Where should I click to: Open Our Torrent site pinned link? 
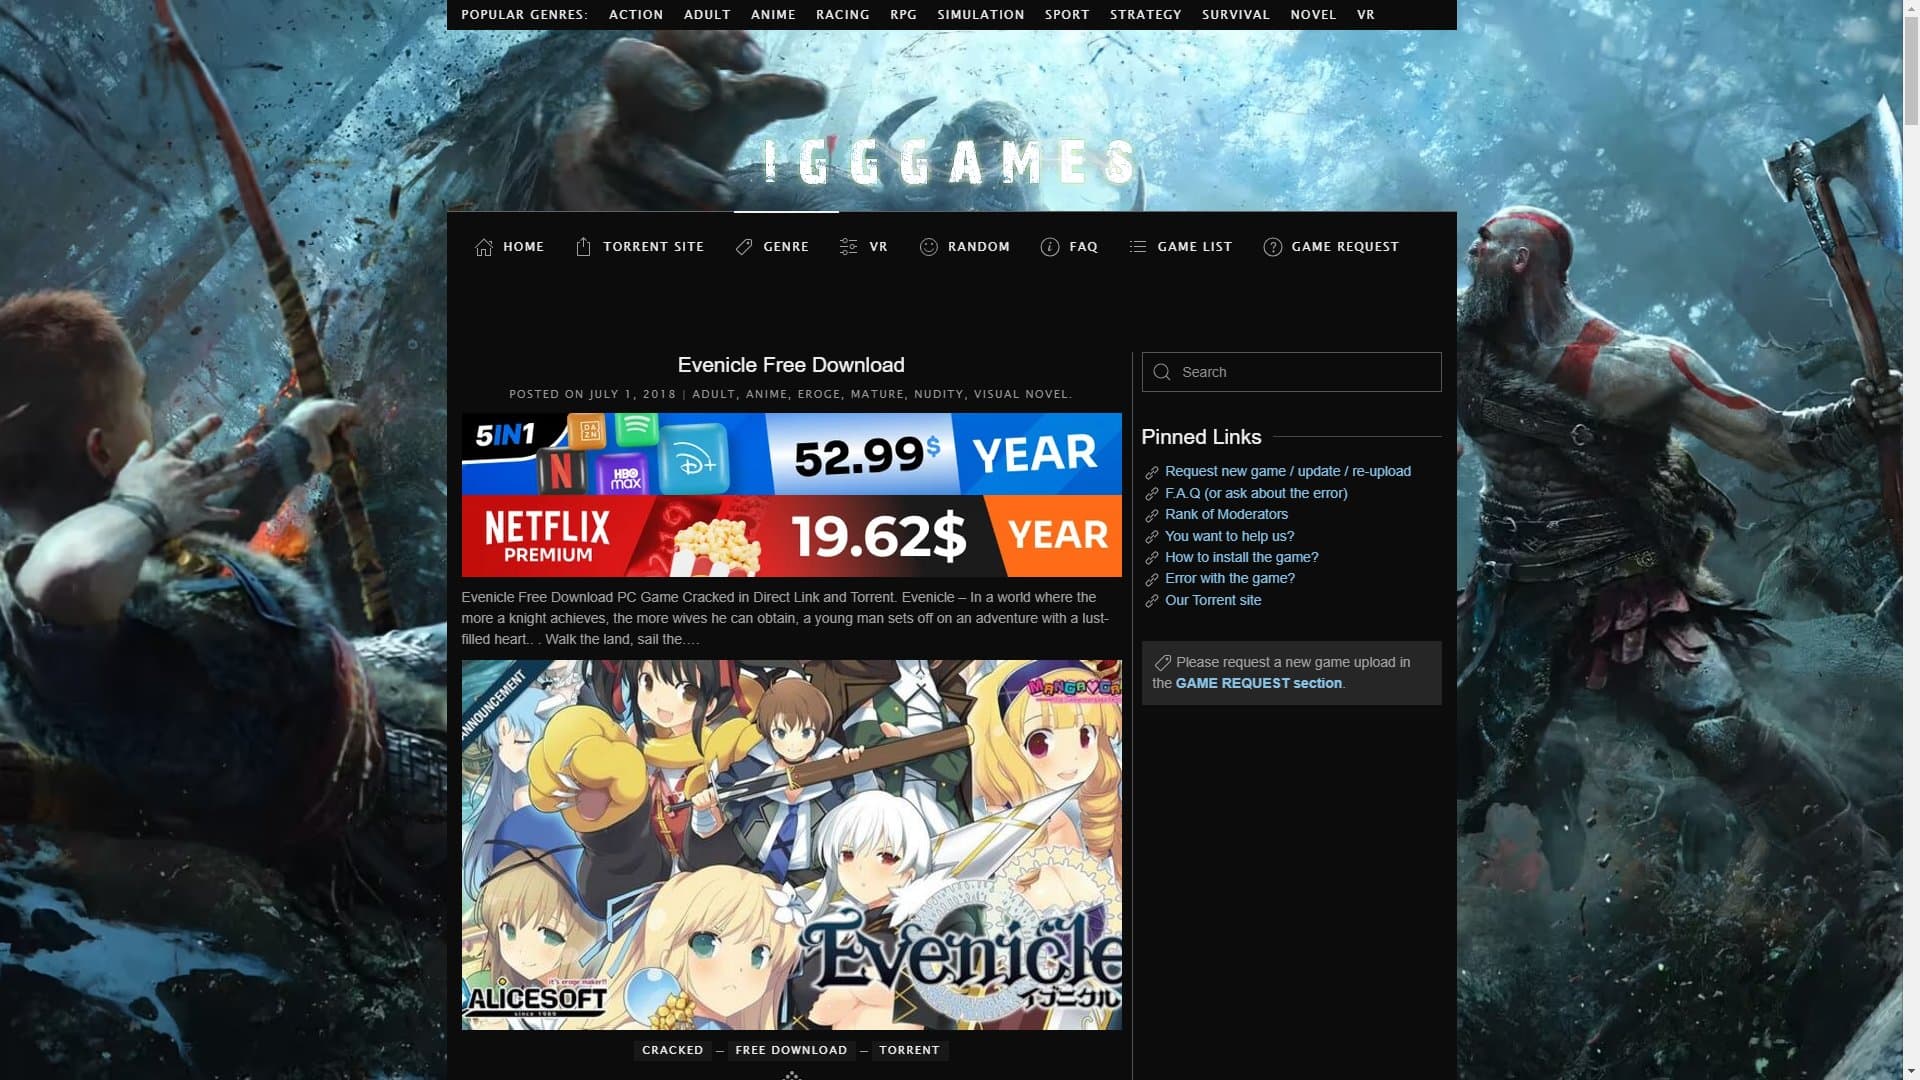(1212, 600)
